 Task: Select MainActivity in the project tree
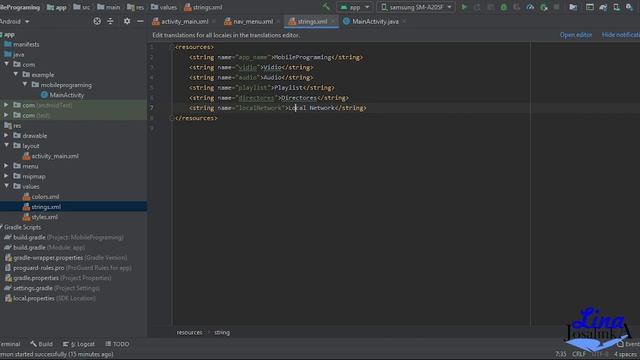coord(62,95)
